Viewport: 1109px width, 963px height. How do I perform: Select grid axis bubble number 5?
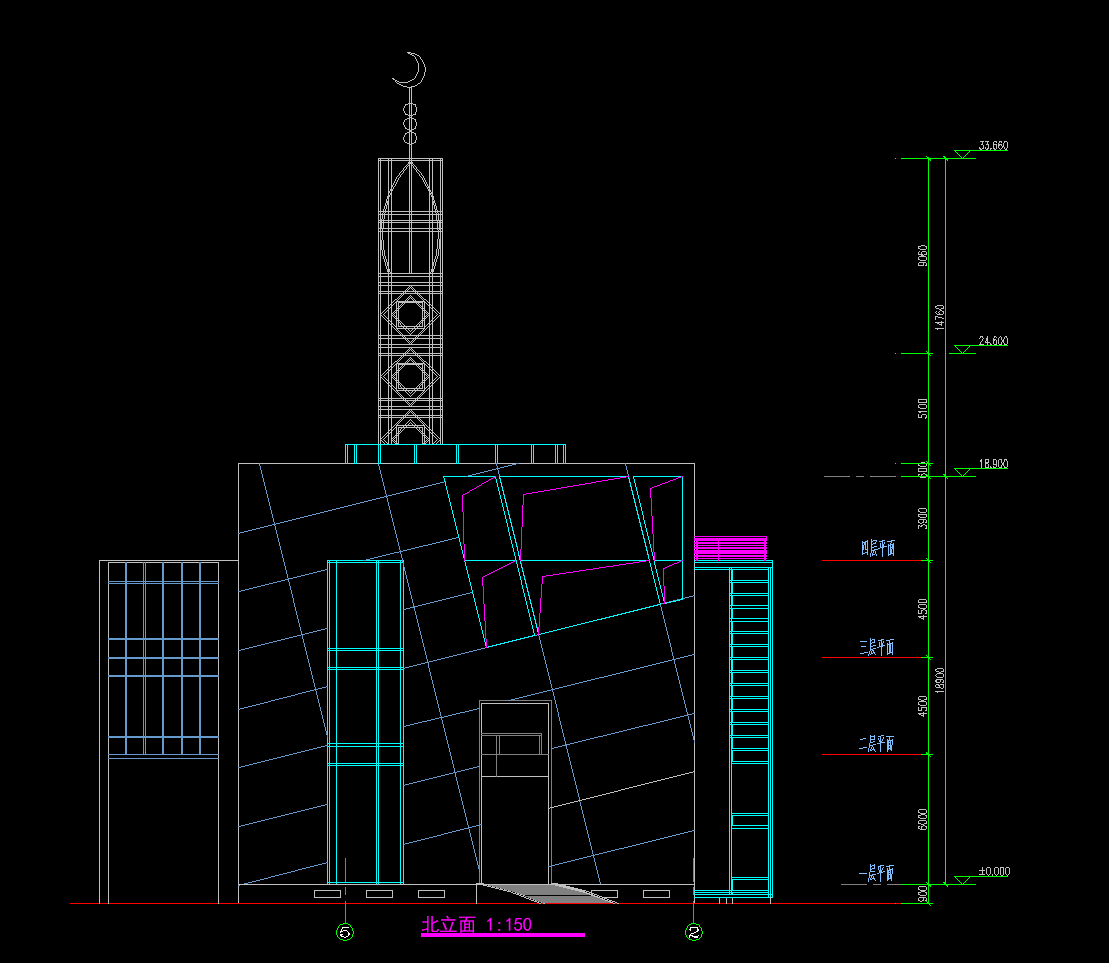(345, 932)
